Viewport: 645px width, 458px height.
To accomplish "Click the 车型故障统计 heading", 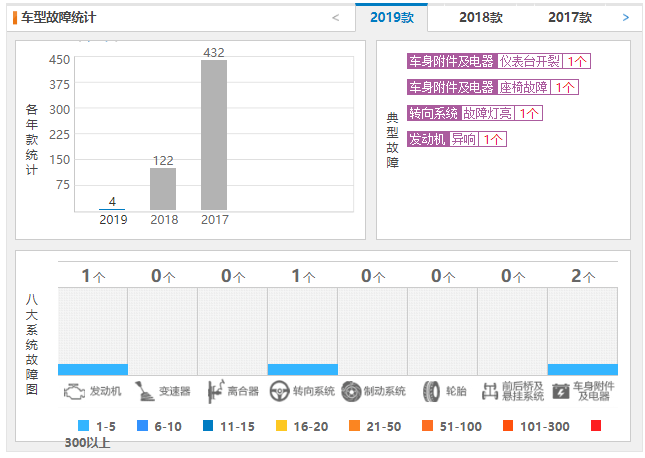I will [x=58, y=18].
